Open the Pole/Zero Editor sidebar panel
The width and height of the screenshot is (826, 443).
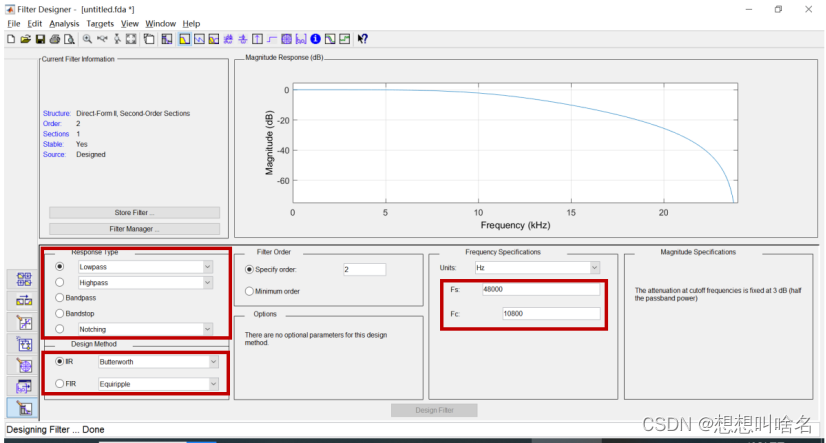click(x=24, y=365)
